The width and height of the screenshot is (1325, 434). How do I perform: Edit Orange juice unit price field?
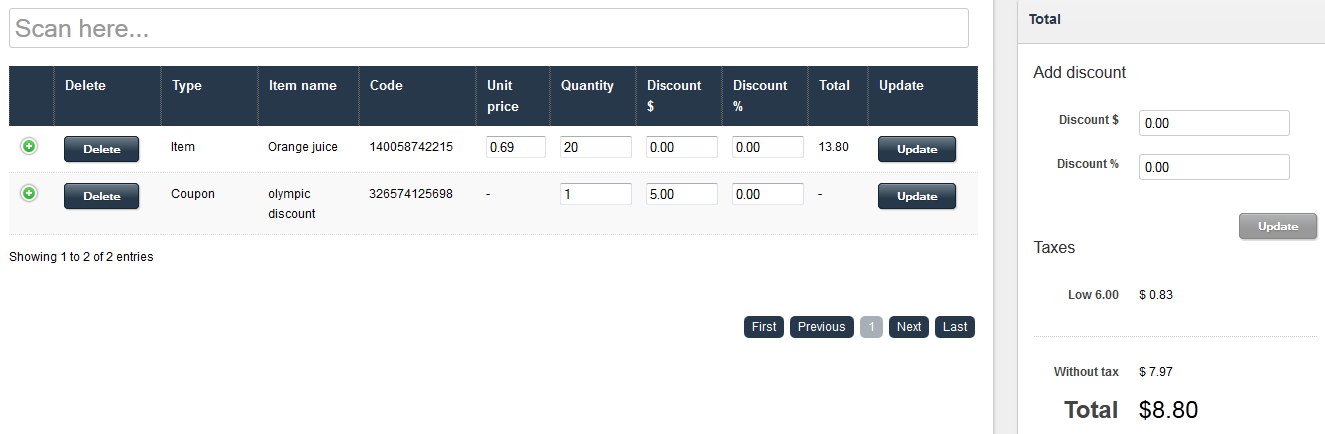click(x=515, y=147)
